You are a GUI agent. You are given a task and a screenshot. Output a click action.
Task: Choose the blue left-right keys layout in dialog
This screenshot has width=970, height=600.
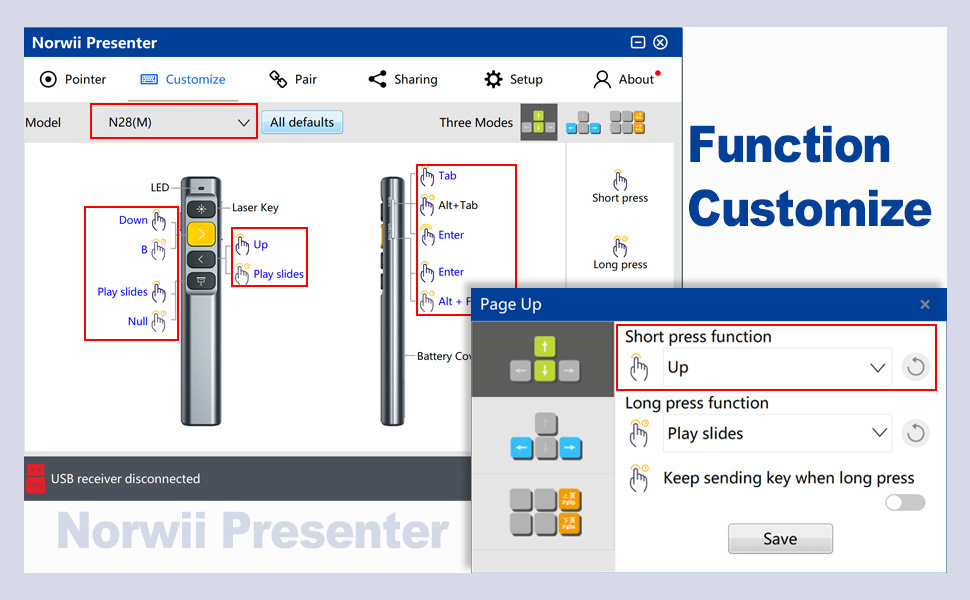(544, 436)
